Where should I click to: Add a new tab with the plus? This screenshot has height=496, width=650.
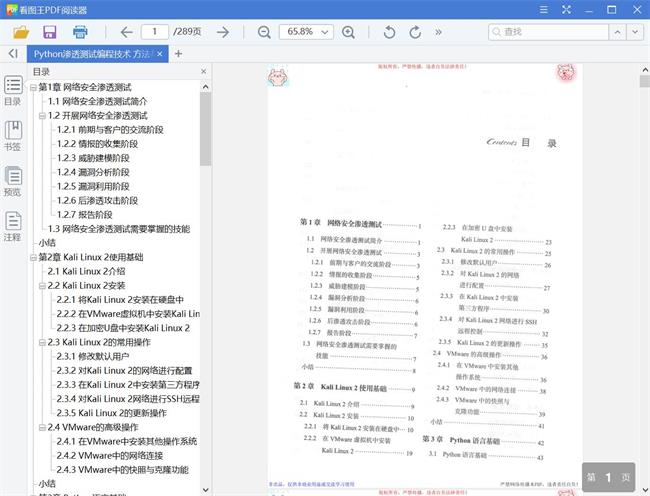point(178,53)
